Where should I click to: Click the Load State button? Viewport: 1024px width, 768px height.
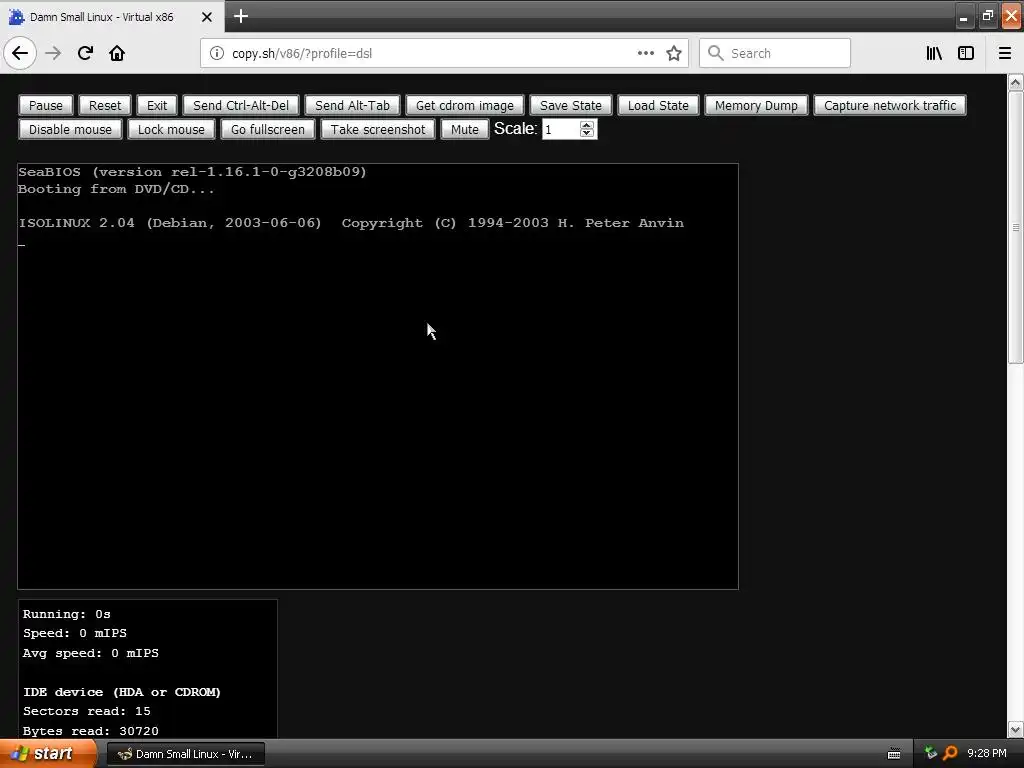(658, 105)
